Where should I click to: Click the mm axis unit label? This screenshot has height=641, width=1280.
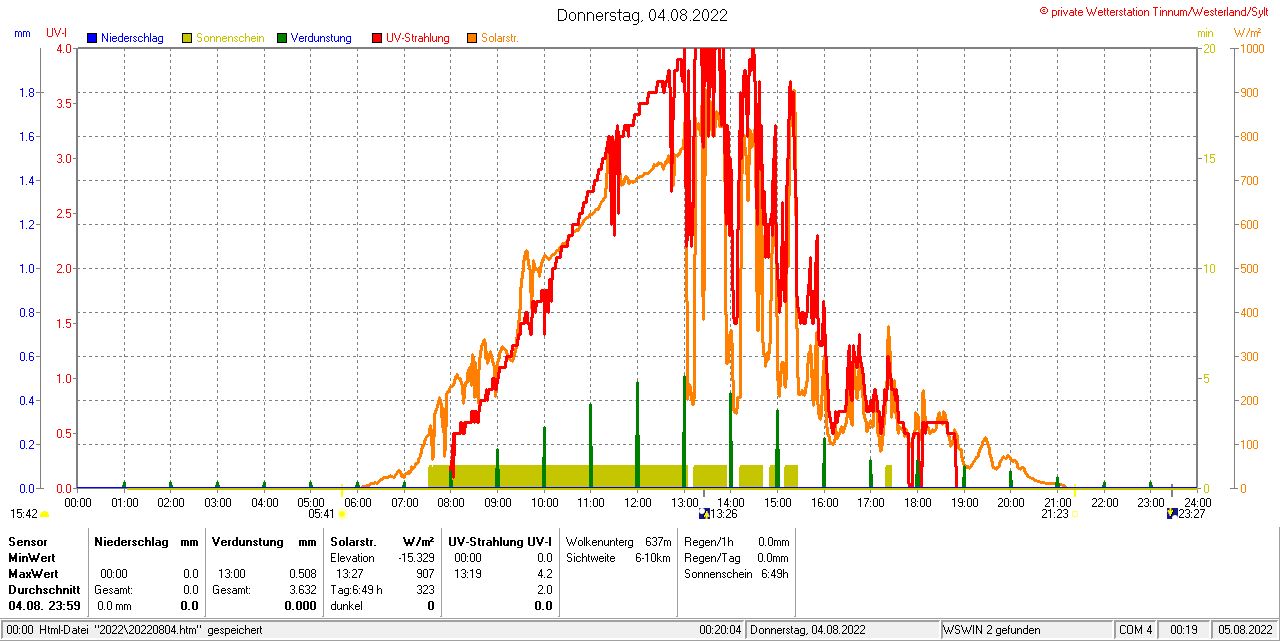pyautogui.click(x=23, y=33)
